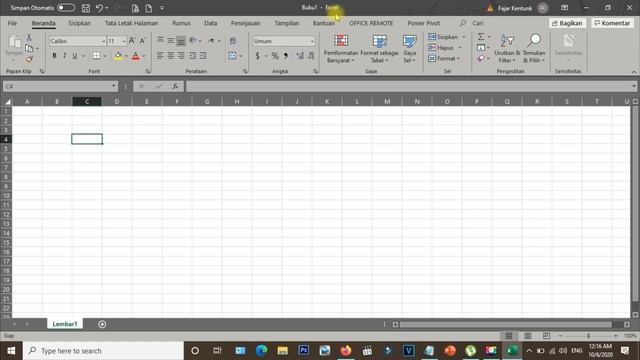This screenshot has width=640, height=360.
Task: Click in the formula bar
Action: tap(408, 86)
